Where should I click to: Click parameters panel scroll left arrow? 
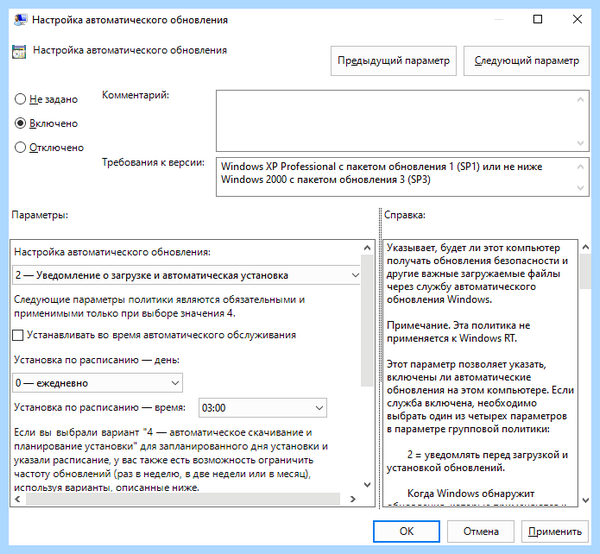pyautogui.click(x=18, y=499)
